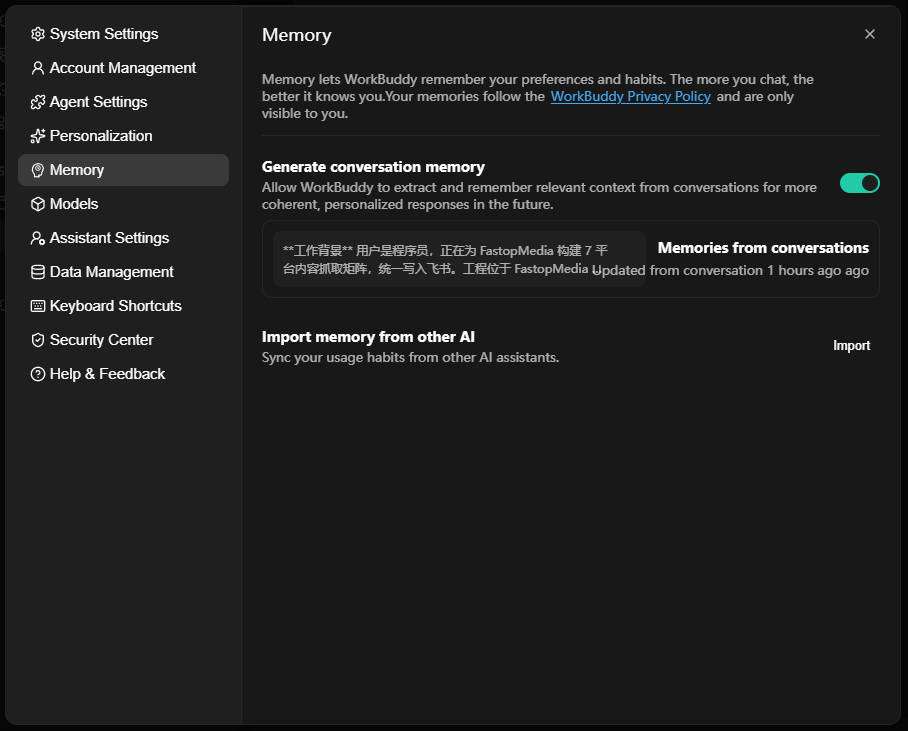Switch to Models settings
Image resolution: width=908 pixels, height=731 pixels.
click(x=123, y=204)
